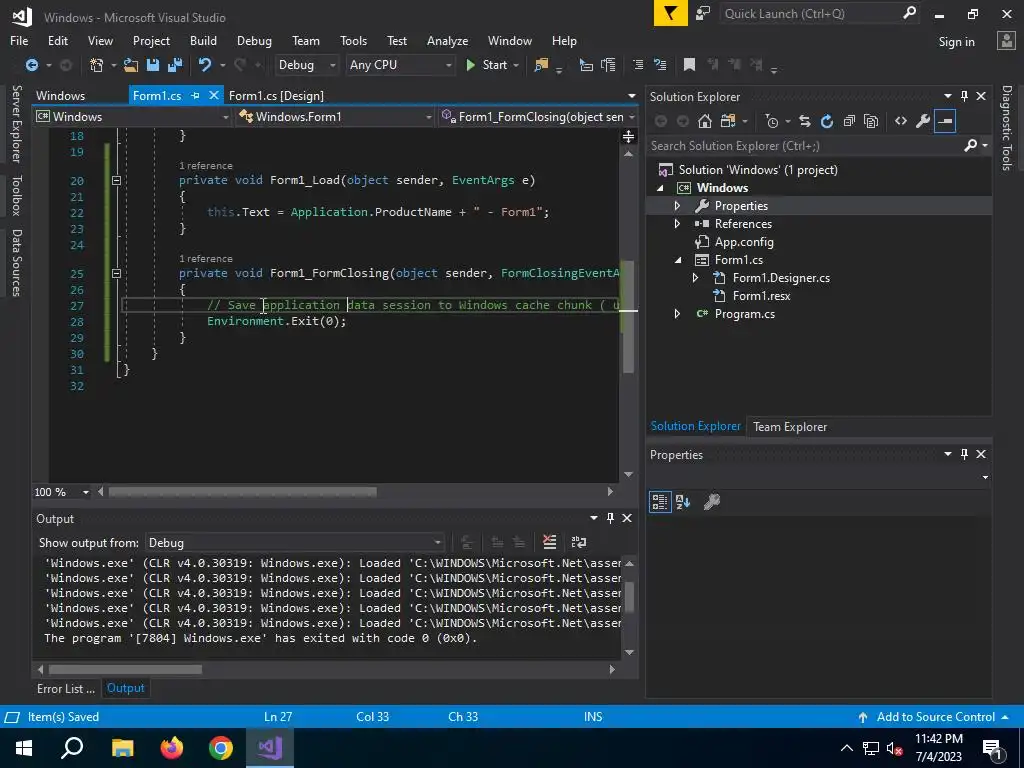Click Sync with Active Document icon

coord(805,121)
